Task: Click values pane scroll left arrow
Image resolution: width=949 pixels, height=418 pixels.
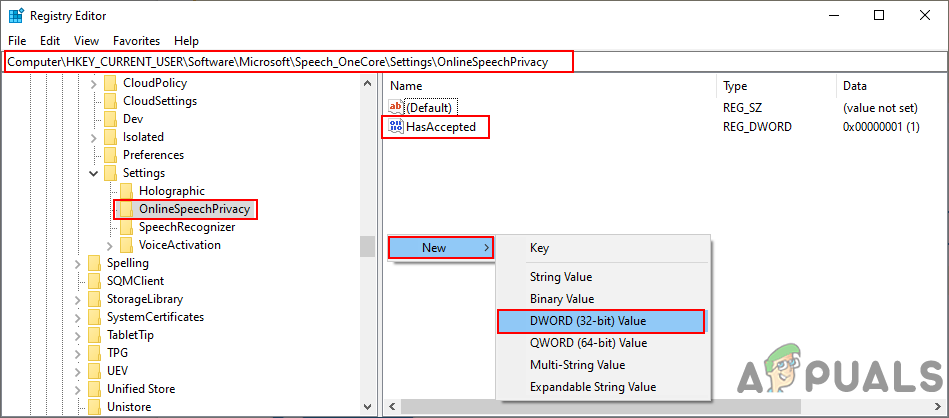Action: point(393,407)
